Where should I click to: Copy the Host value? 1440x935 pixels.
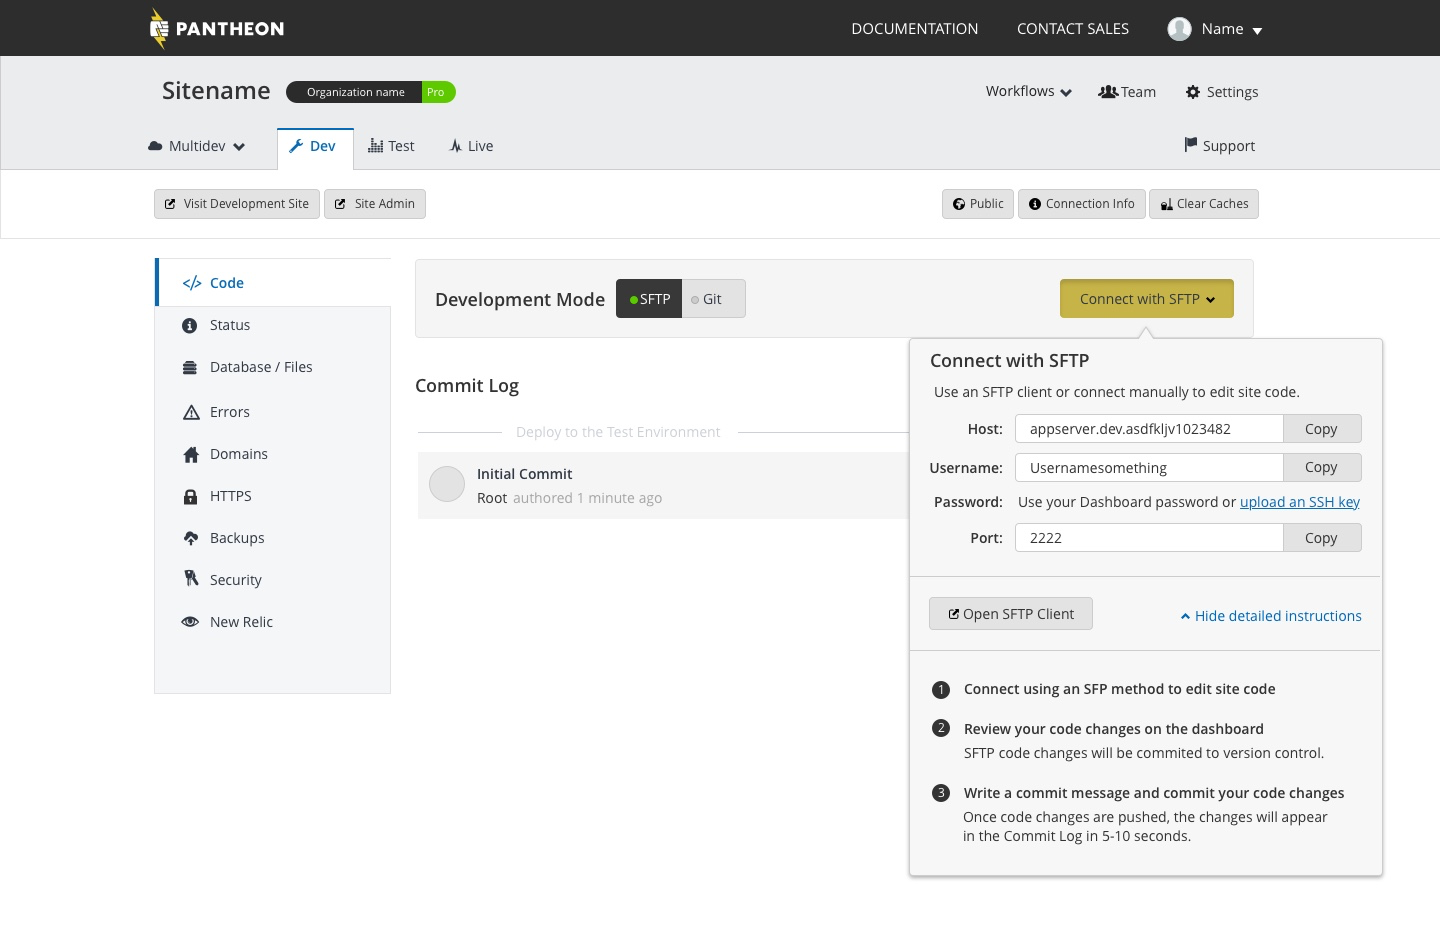1322,429
